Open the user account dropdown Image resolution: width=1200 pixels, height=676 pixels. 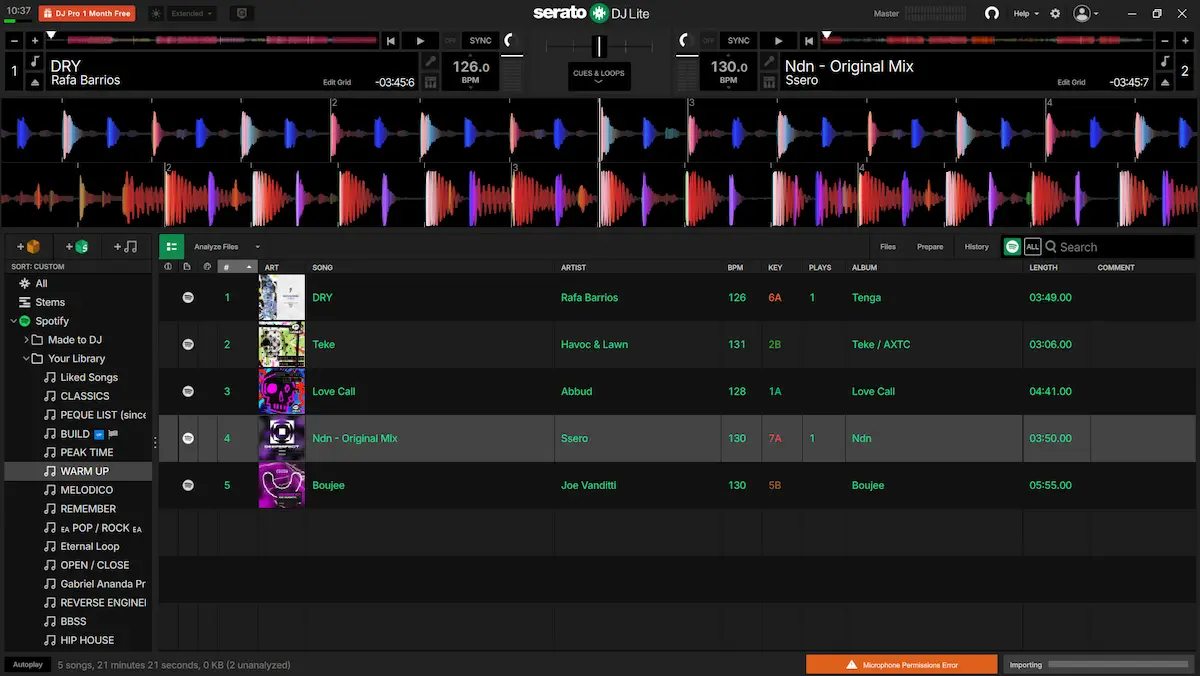pos(1086,14)
